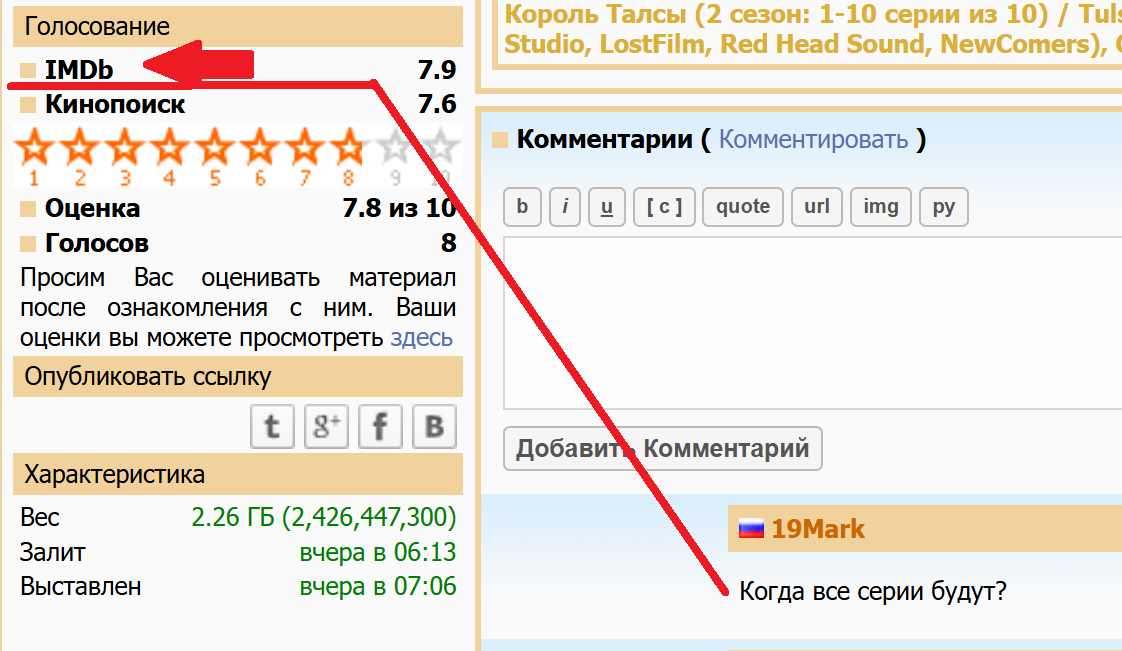Select the tenth rating star

(x=440, y=150)
